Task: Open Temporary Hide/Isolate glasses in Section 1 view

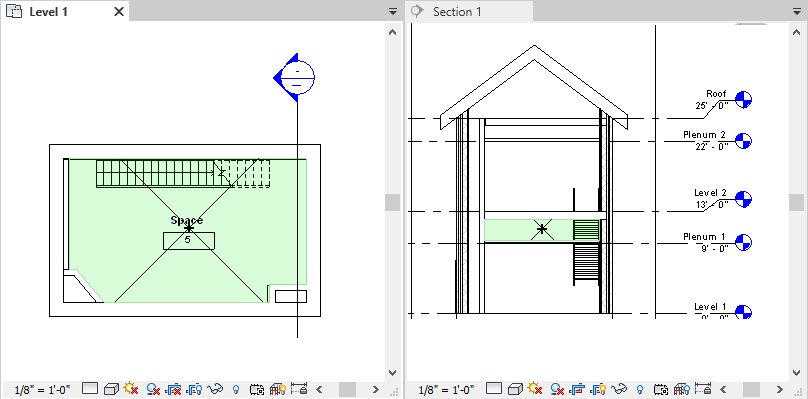Action: tap(620, 388)
